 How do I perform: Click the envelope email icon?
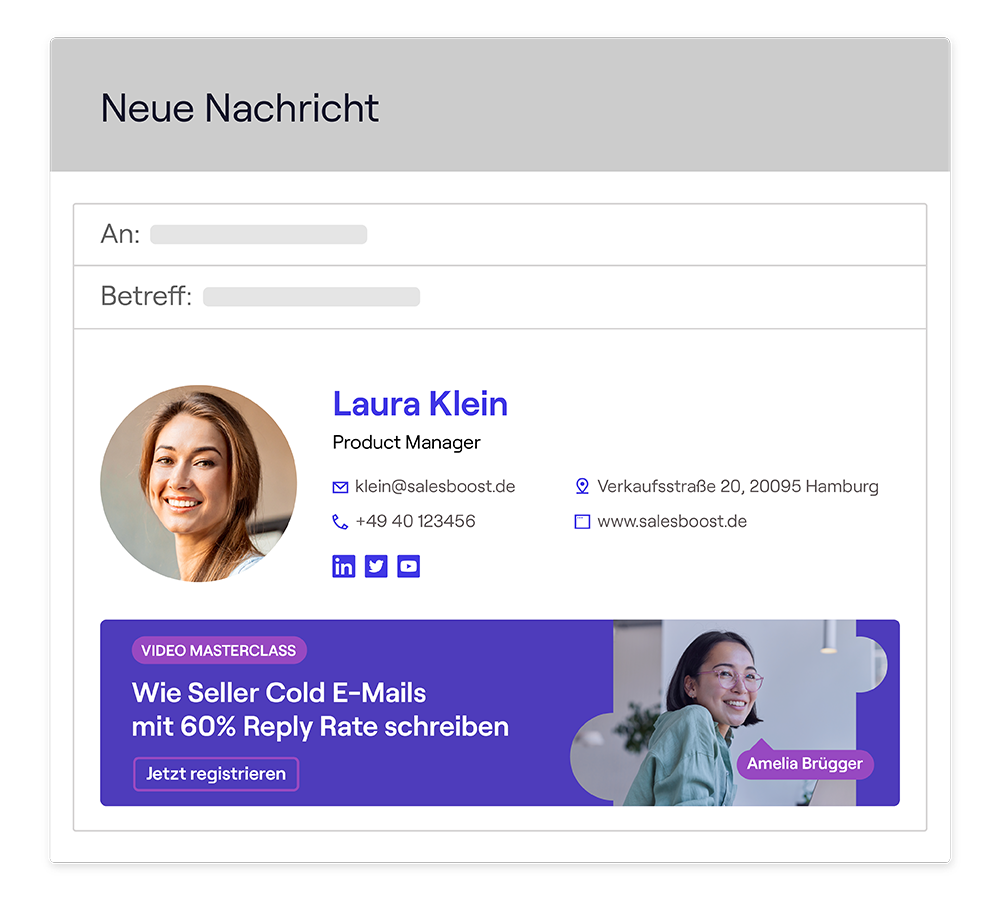point(340,487)
